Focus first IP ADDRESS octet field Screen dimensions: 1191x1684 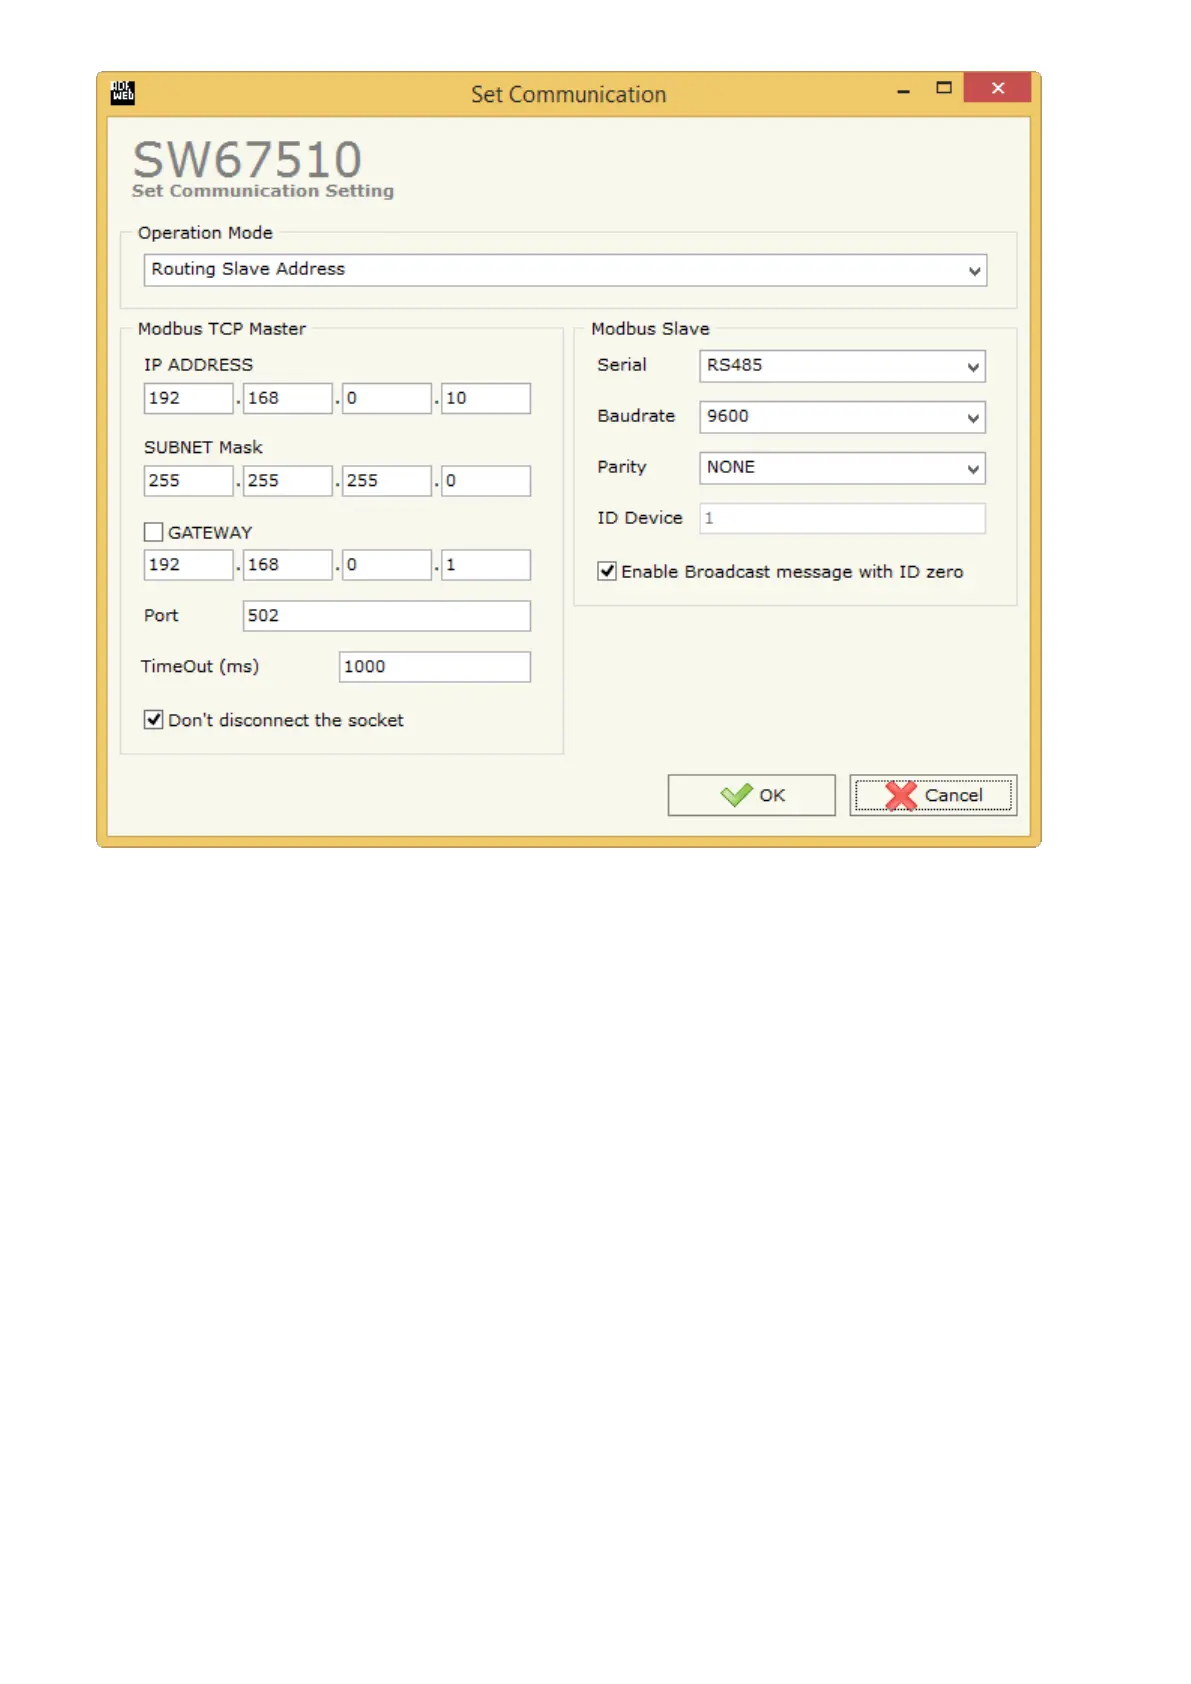[x=188, y=398]
